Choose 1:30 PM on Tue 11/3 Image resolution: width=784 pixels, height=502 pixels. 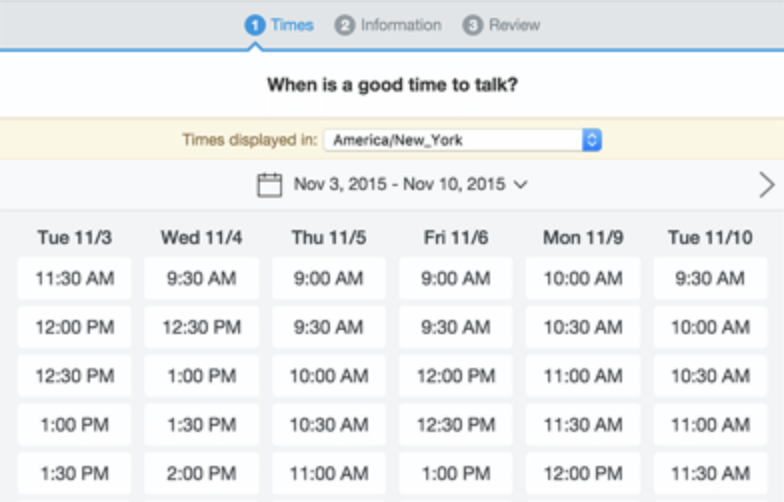[x=74, y=474]
